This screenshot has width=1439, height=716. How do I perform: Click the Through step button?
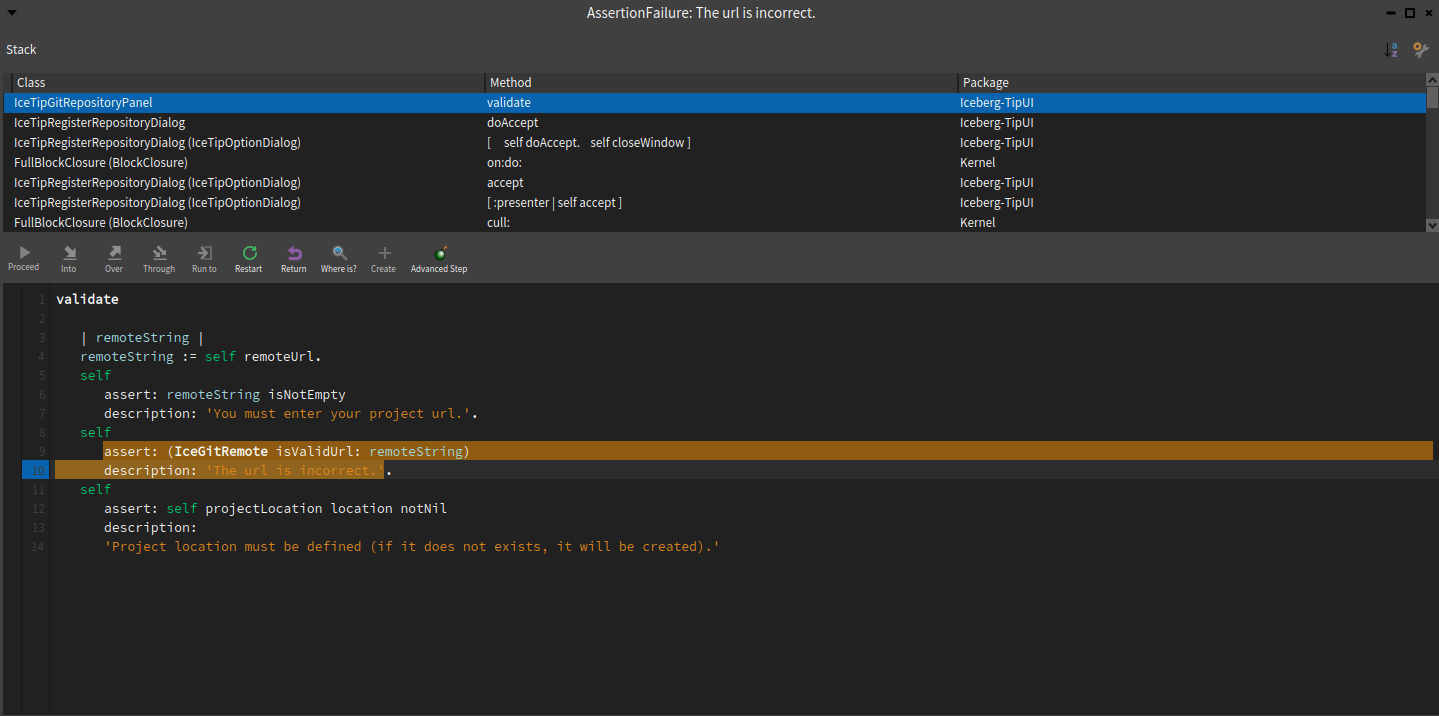coord(159,259)
